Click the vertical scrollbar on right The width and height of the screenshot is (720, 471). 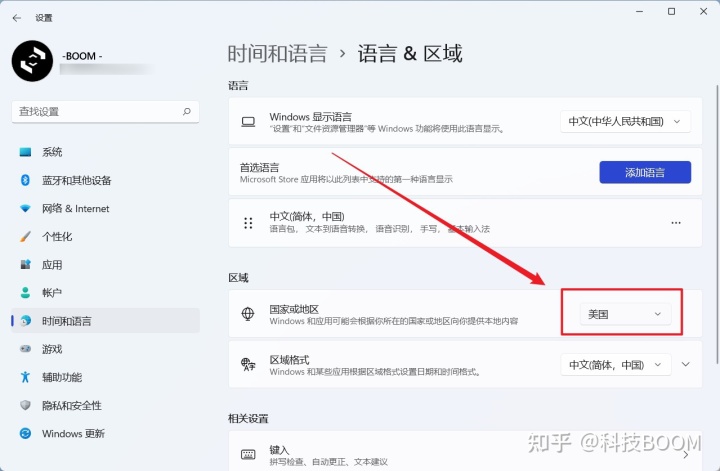pos(717,224)
